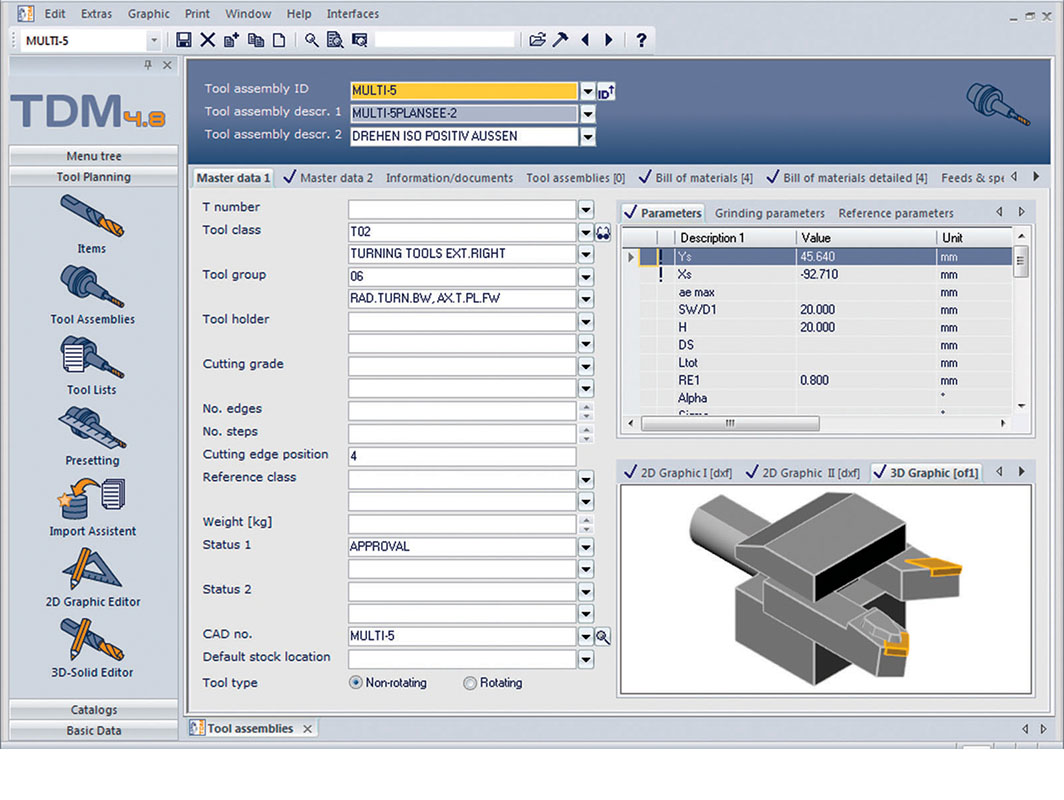Click the Cutting edge position input field
Image resolution: width=1064 pixels, height=800 pixels.
click(461, 456)
